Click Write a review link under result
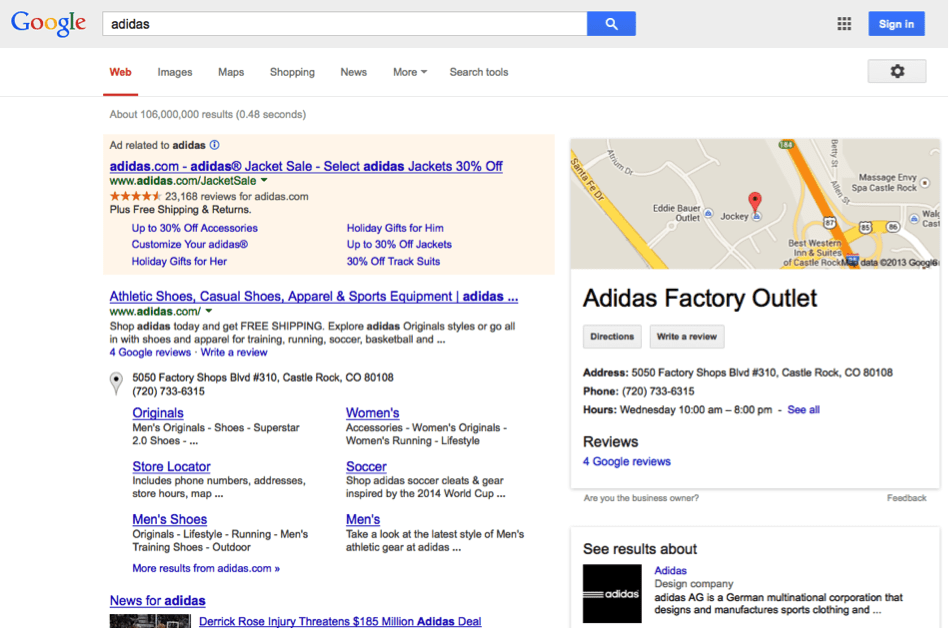 point(234,352)
